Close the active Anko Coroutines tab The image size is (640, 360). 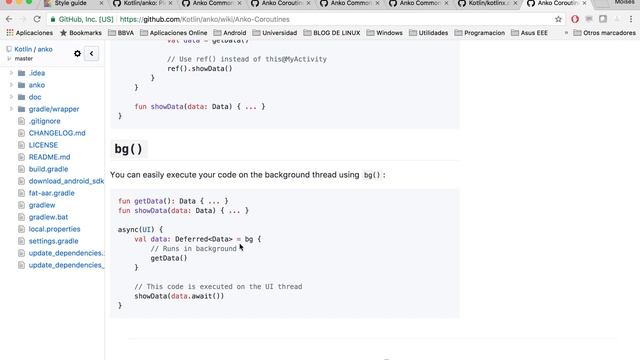[584, 3]
